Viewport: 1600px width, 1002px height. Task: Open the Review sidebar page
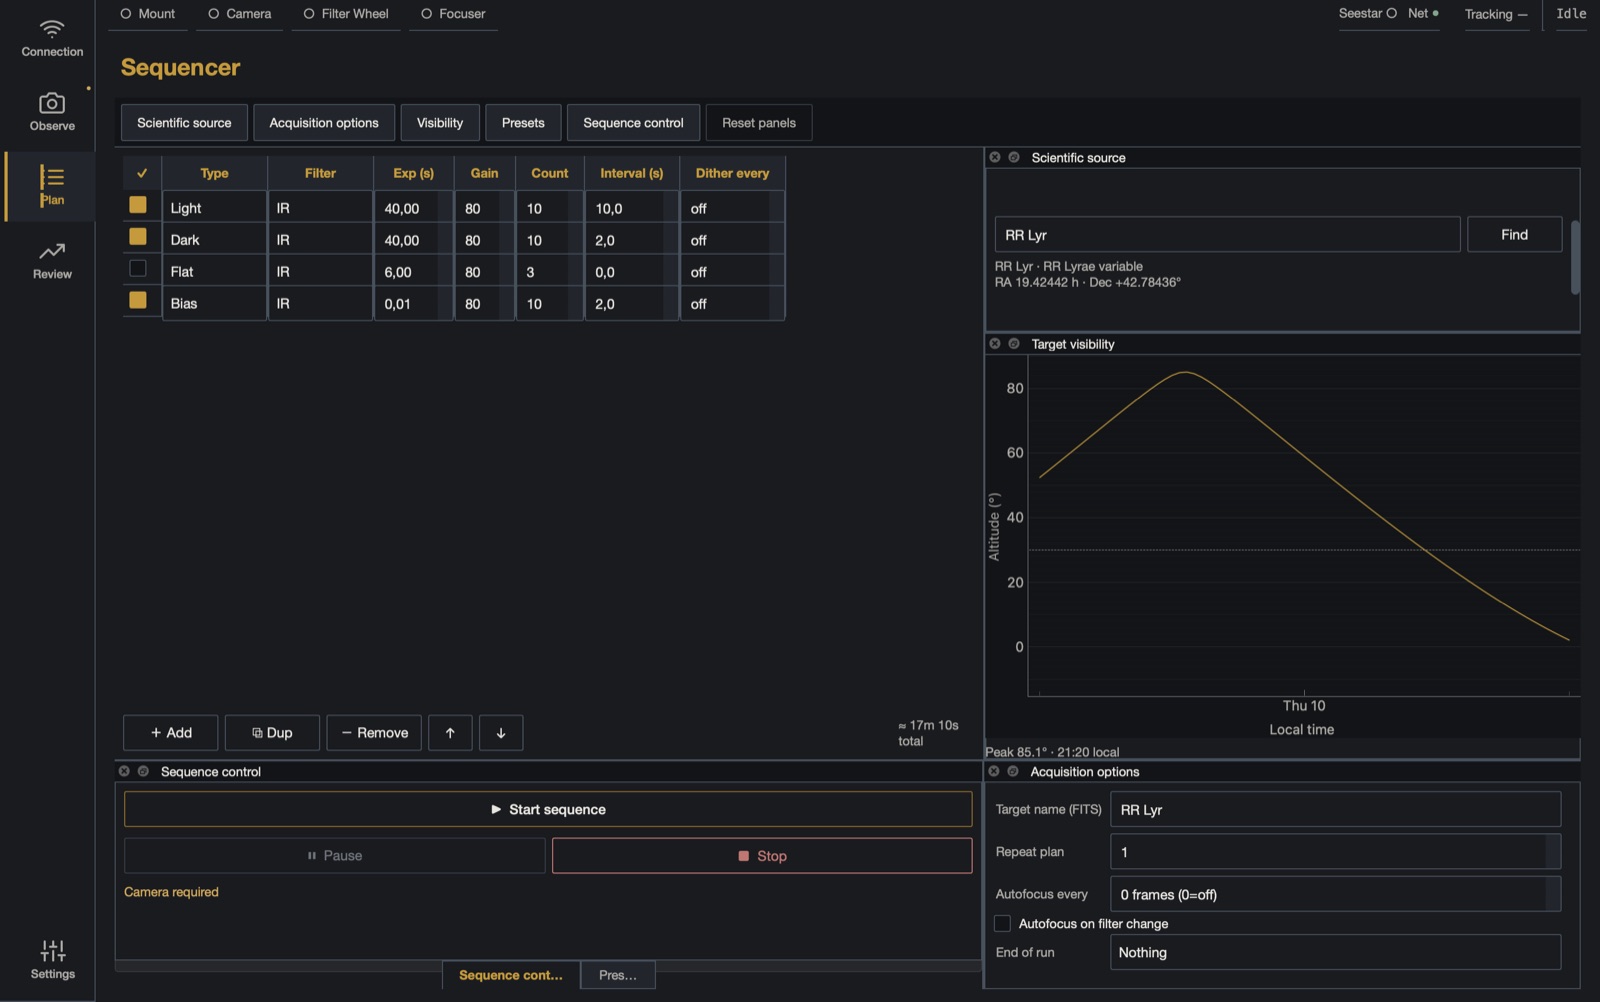coord(52,260)
